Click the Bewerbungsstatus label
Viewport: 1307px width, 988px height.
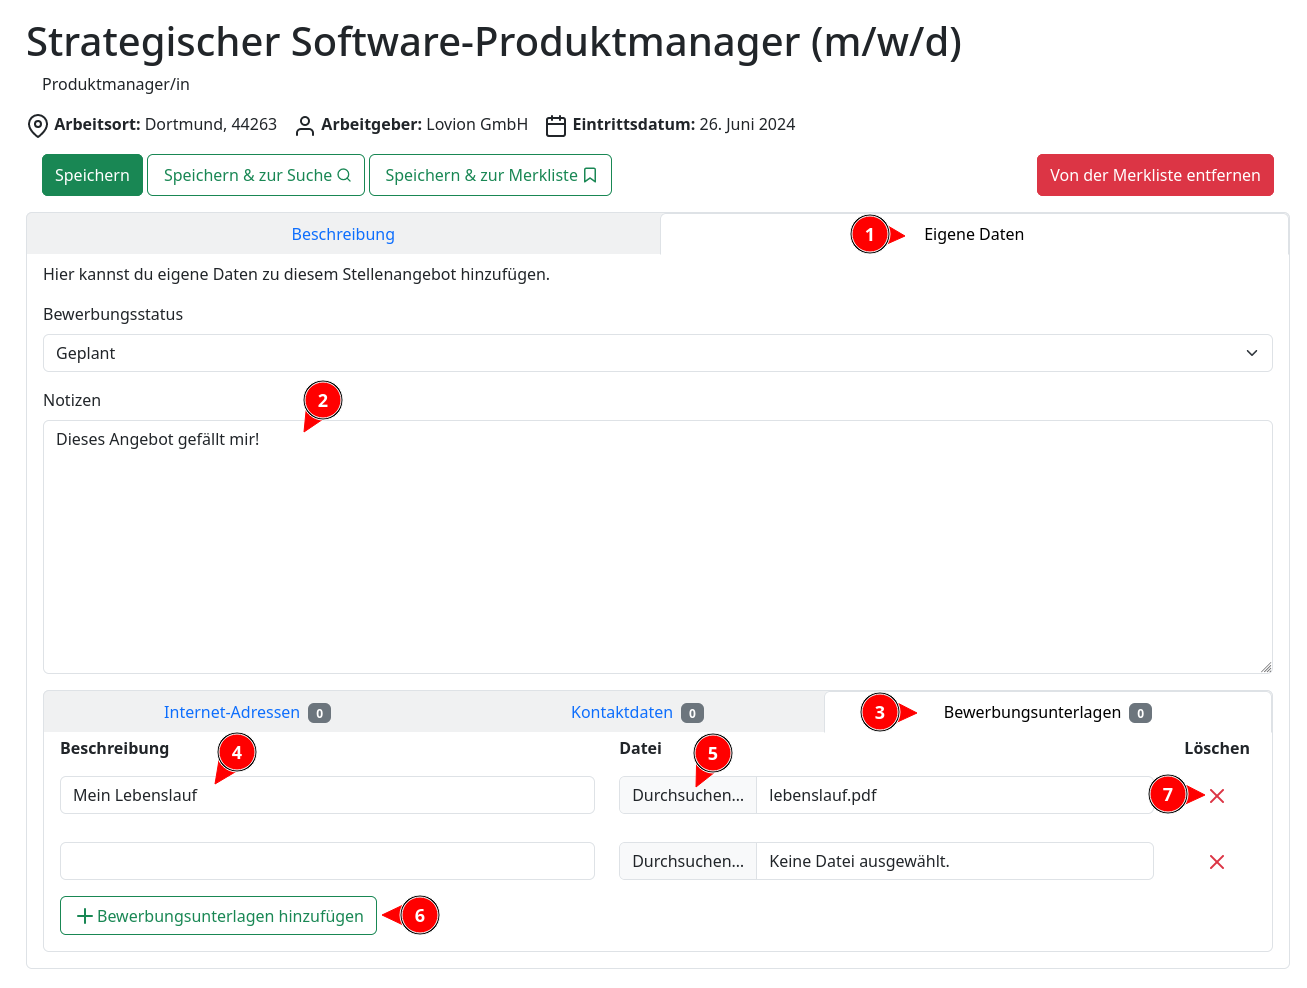[x=113, y=314]
